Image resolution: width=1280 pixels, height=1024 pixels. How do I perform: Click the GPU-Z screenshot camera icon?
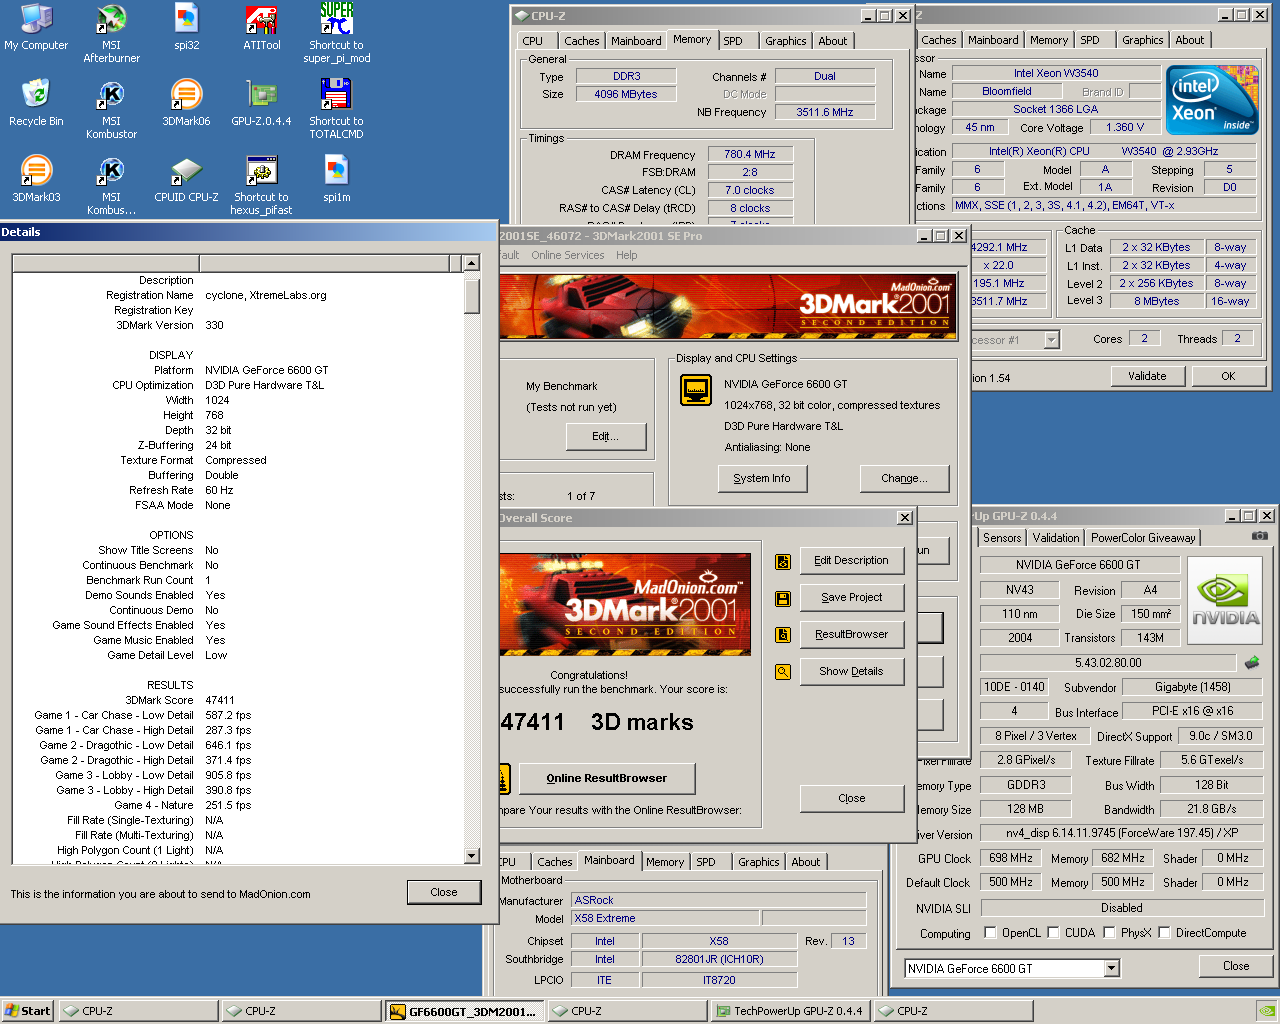coord(1260,536)
